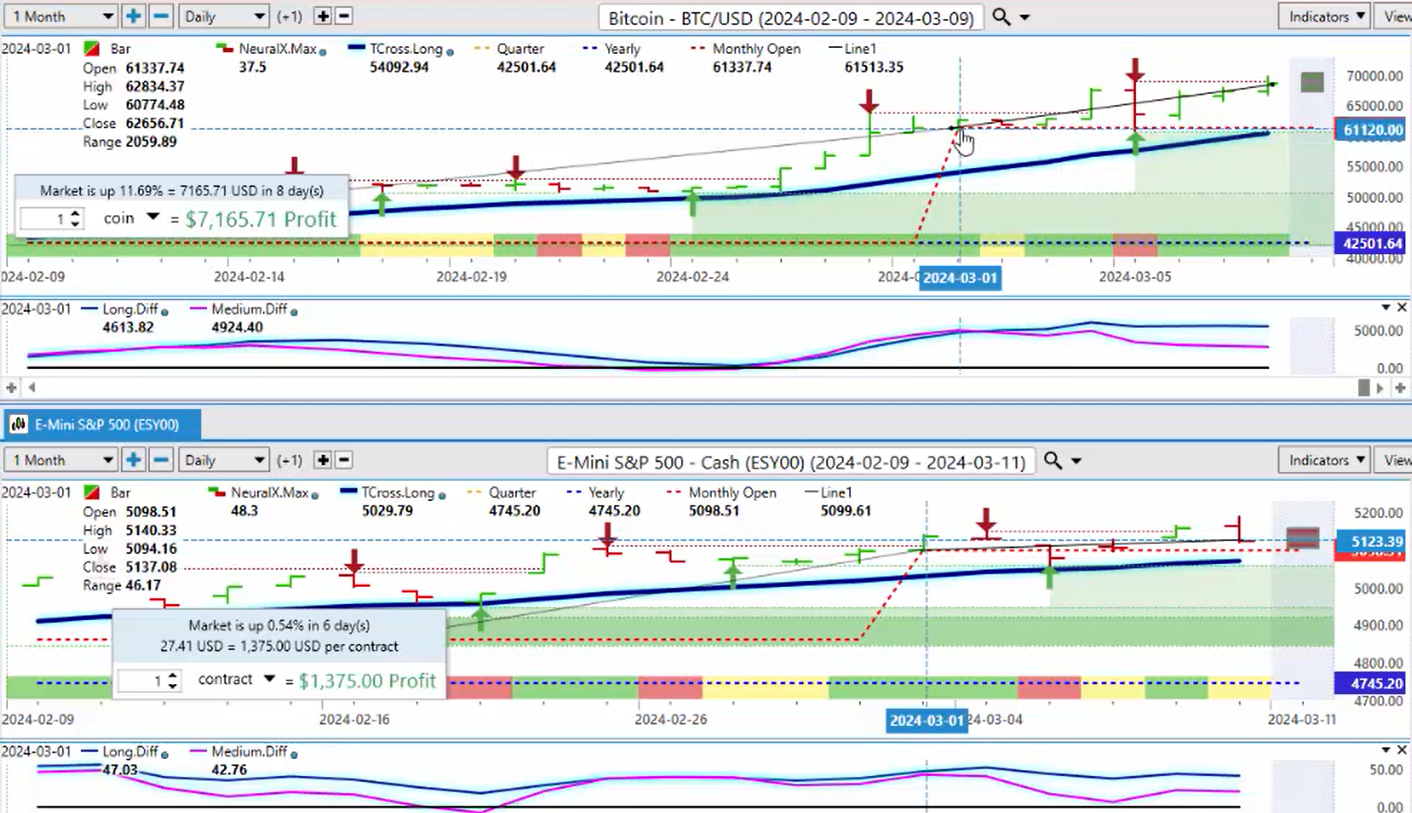The image size is (1412, 813).
Task: Open Bitcoin Long.Diff settings dot
Action: 163,313
